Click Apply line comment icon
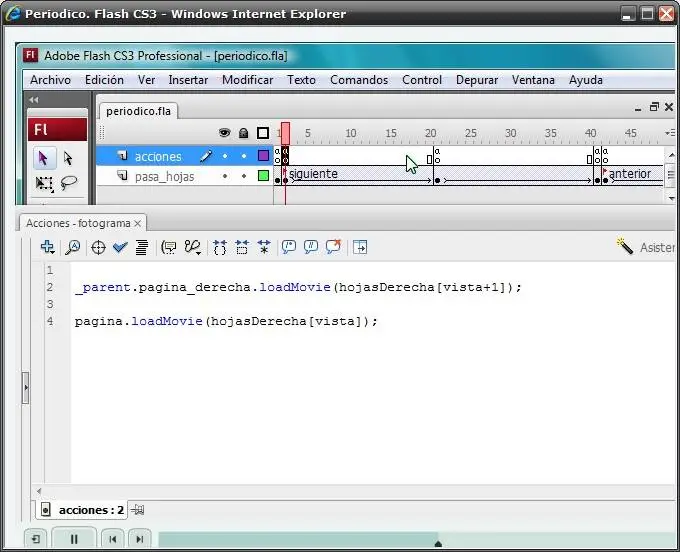The height and width of the screenshot is (552, 680). [311, 247]
